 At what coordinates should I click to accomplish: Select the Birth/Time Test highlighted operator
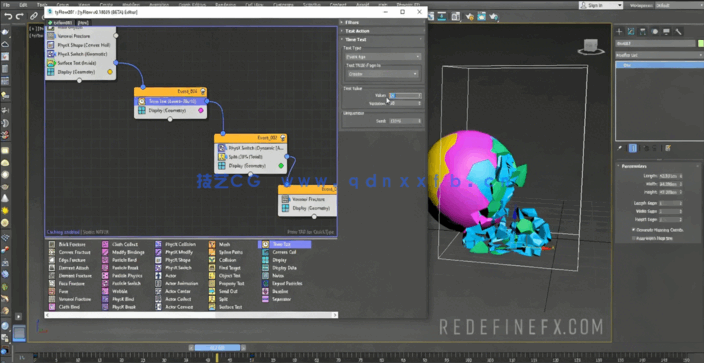click(x=284, y=244)
